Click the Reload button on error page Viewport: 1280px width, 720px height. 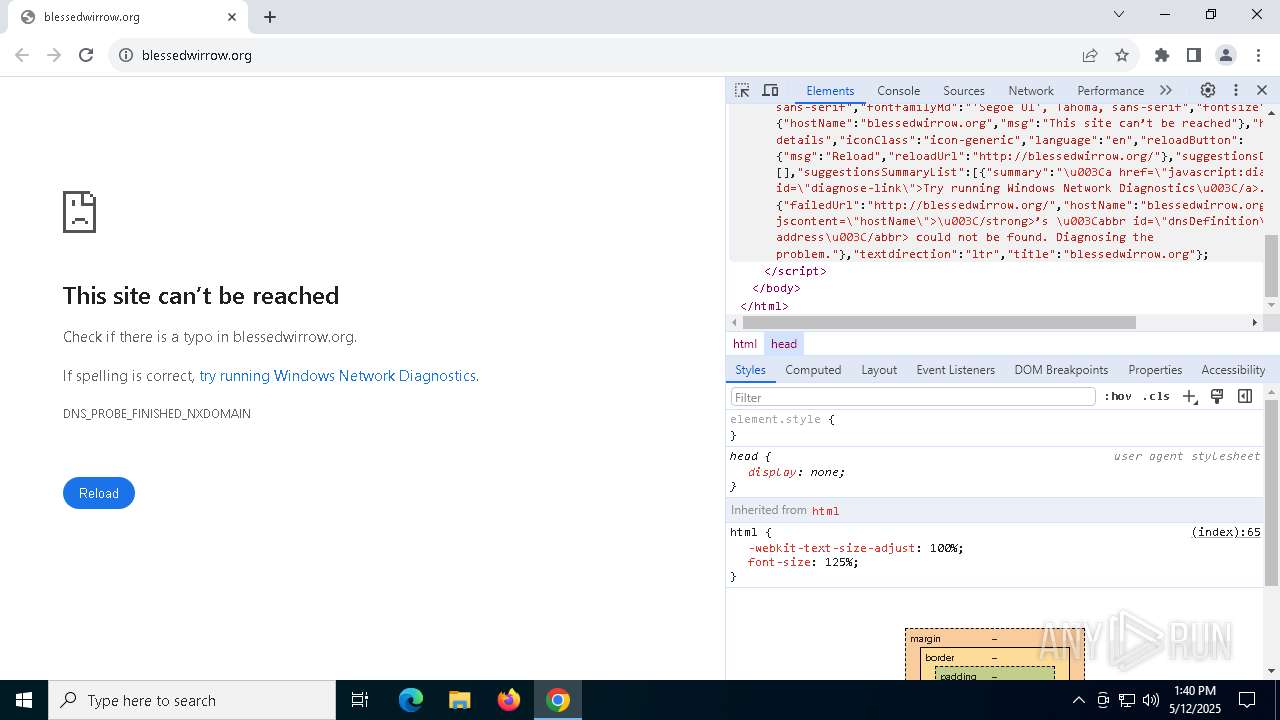99,493
